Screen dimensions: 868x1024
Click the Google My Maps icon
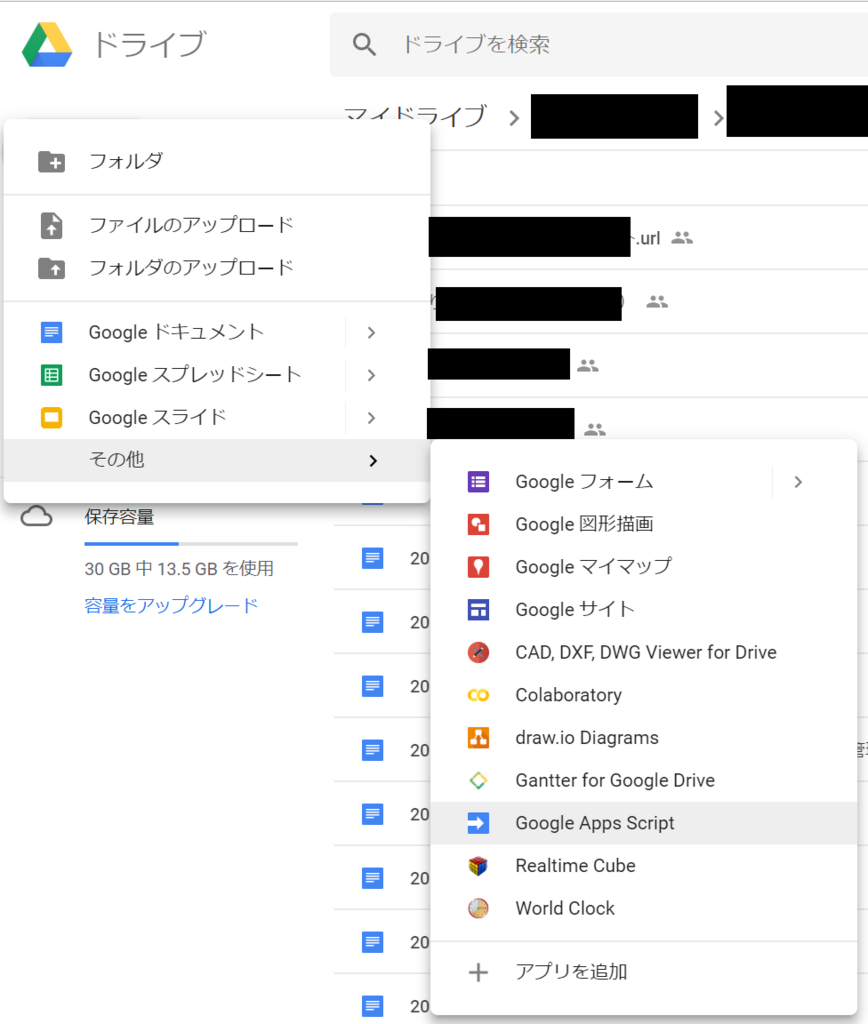click(478, 567)
